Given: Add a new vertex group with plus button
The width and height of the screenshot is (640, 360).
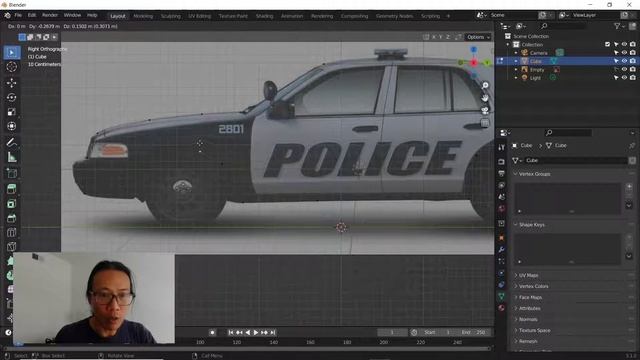Looking at the screenshot, I should point(629,187).
